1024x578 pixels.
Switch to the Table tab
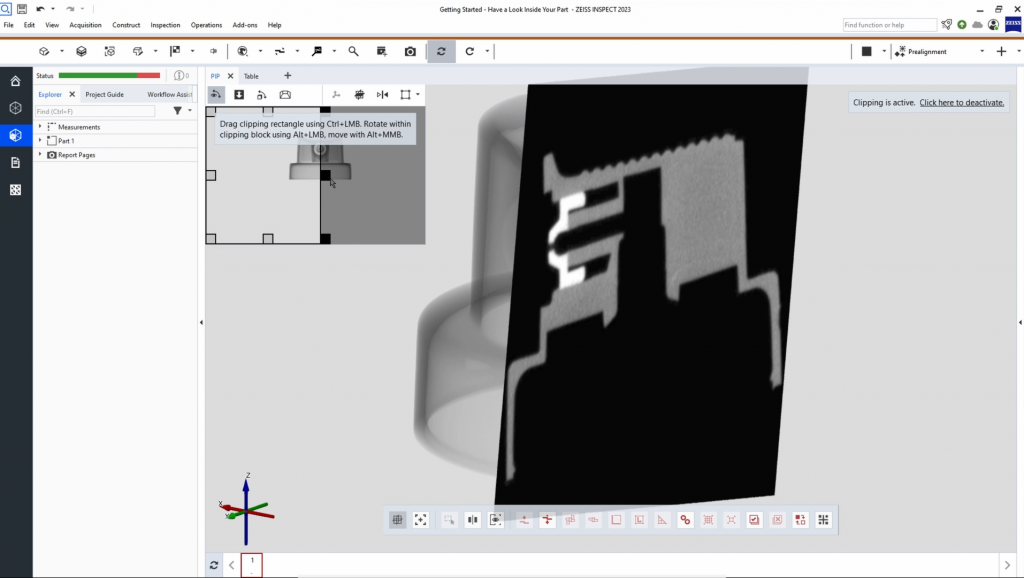pyautogui.click(x=252, y=75)
